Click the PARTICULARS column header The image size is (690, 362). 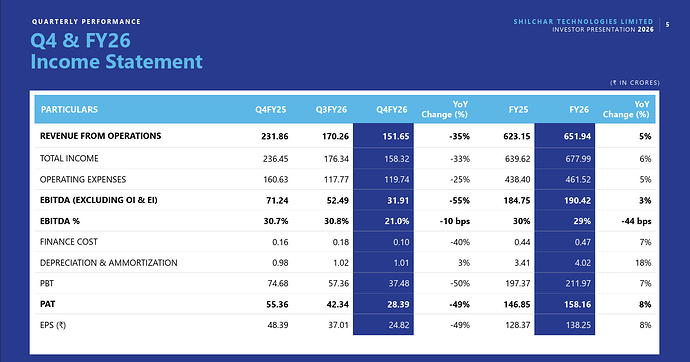click(69, 110)
